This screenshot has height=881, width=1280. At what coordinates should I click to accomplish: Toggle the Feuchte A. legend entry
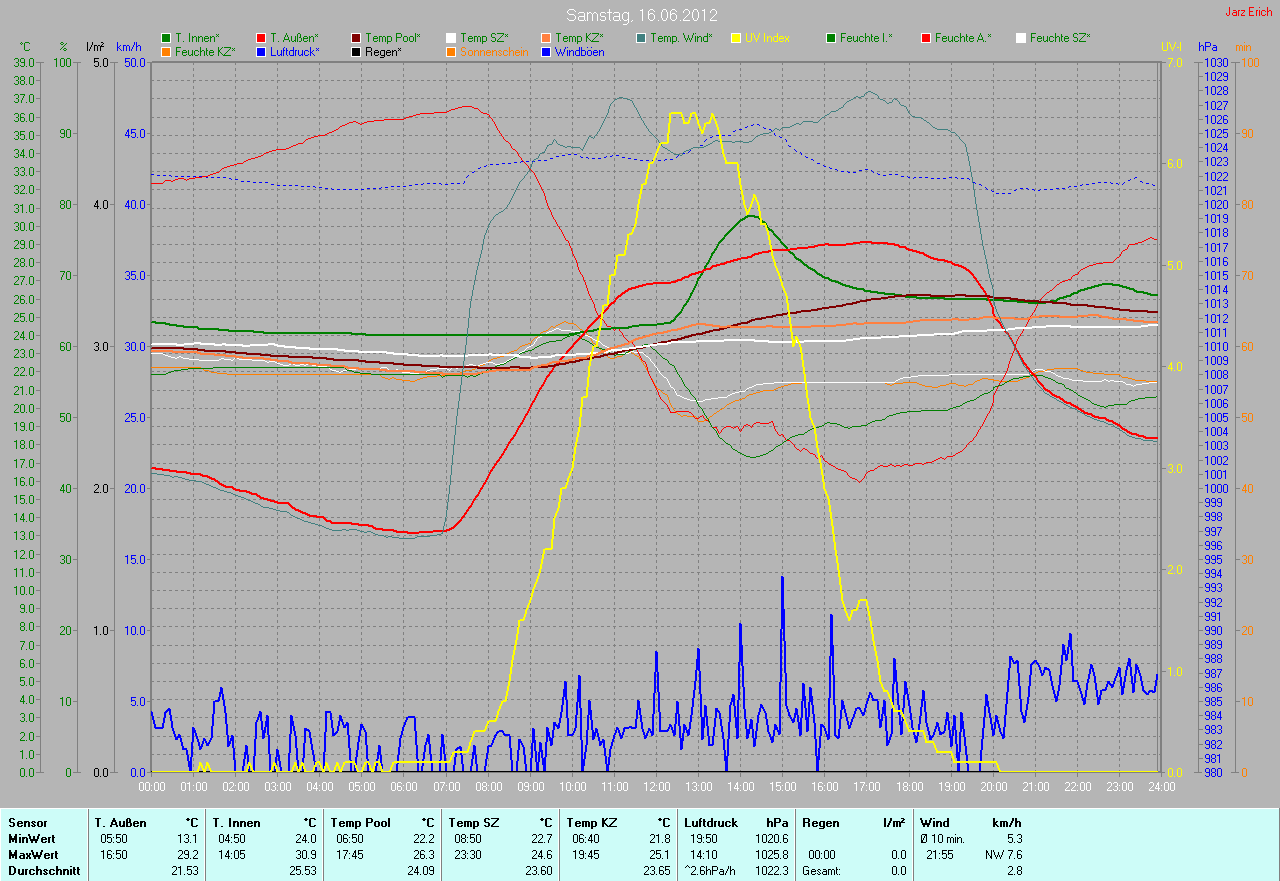click(x=963, y=38)
